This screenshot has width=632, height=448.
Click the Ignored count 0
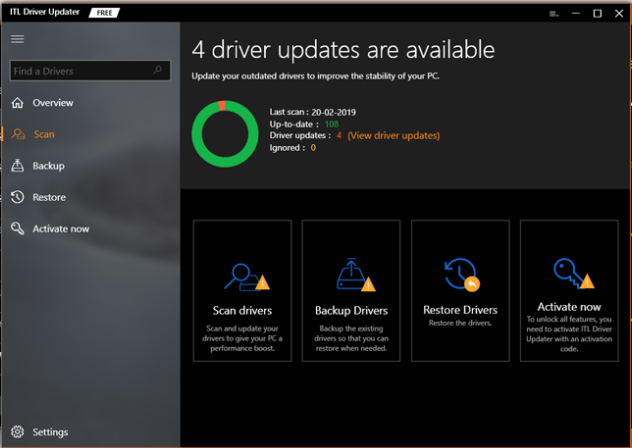pyautogui.click(x=313, y=148)
